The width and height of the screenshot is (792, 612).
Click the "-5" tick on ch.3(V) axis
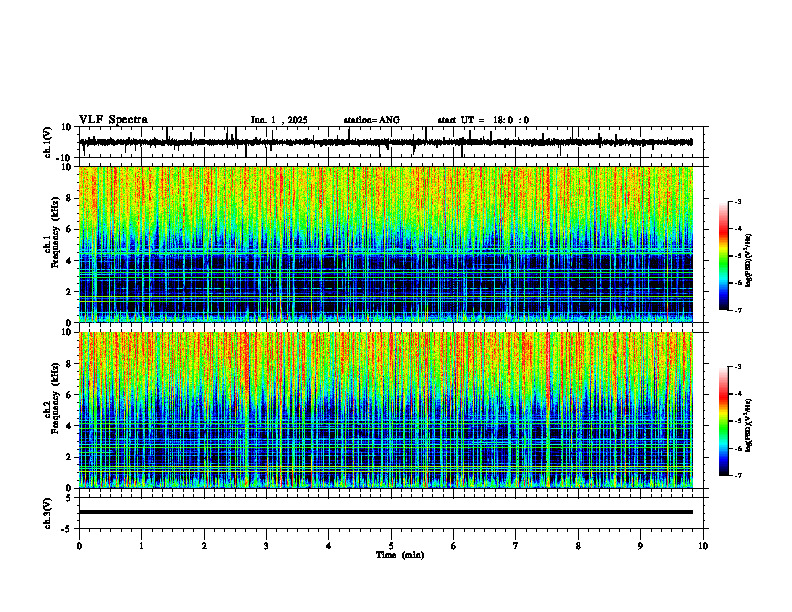pyautogui.click(x=67, y=529)
